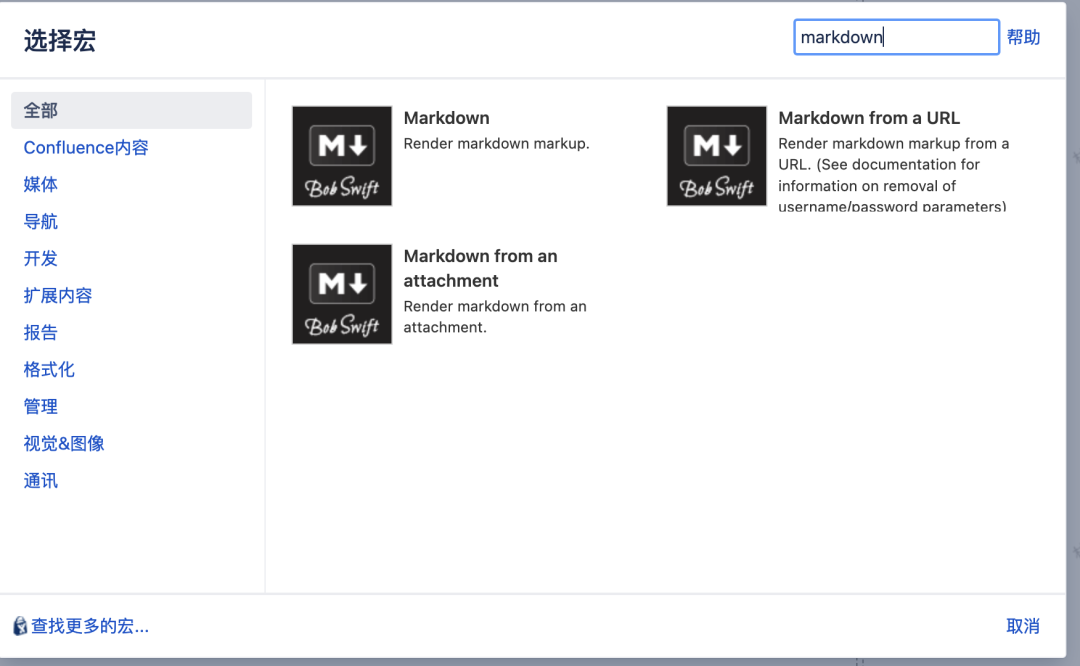Select the 开发 category
Image resolution: width=1080 pixels, height=666 pixels.
(x=41, y=258)
